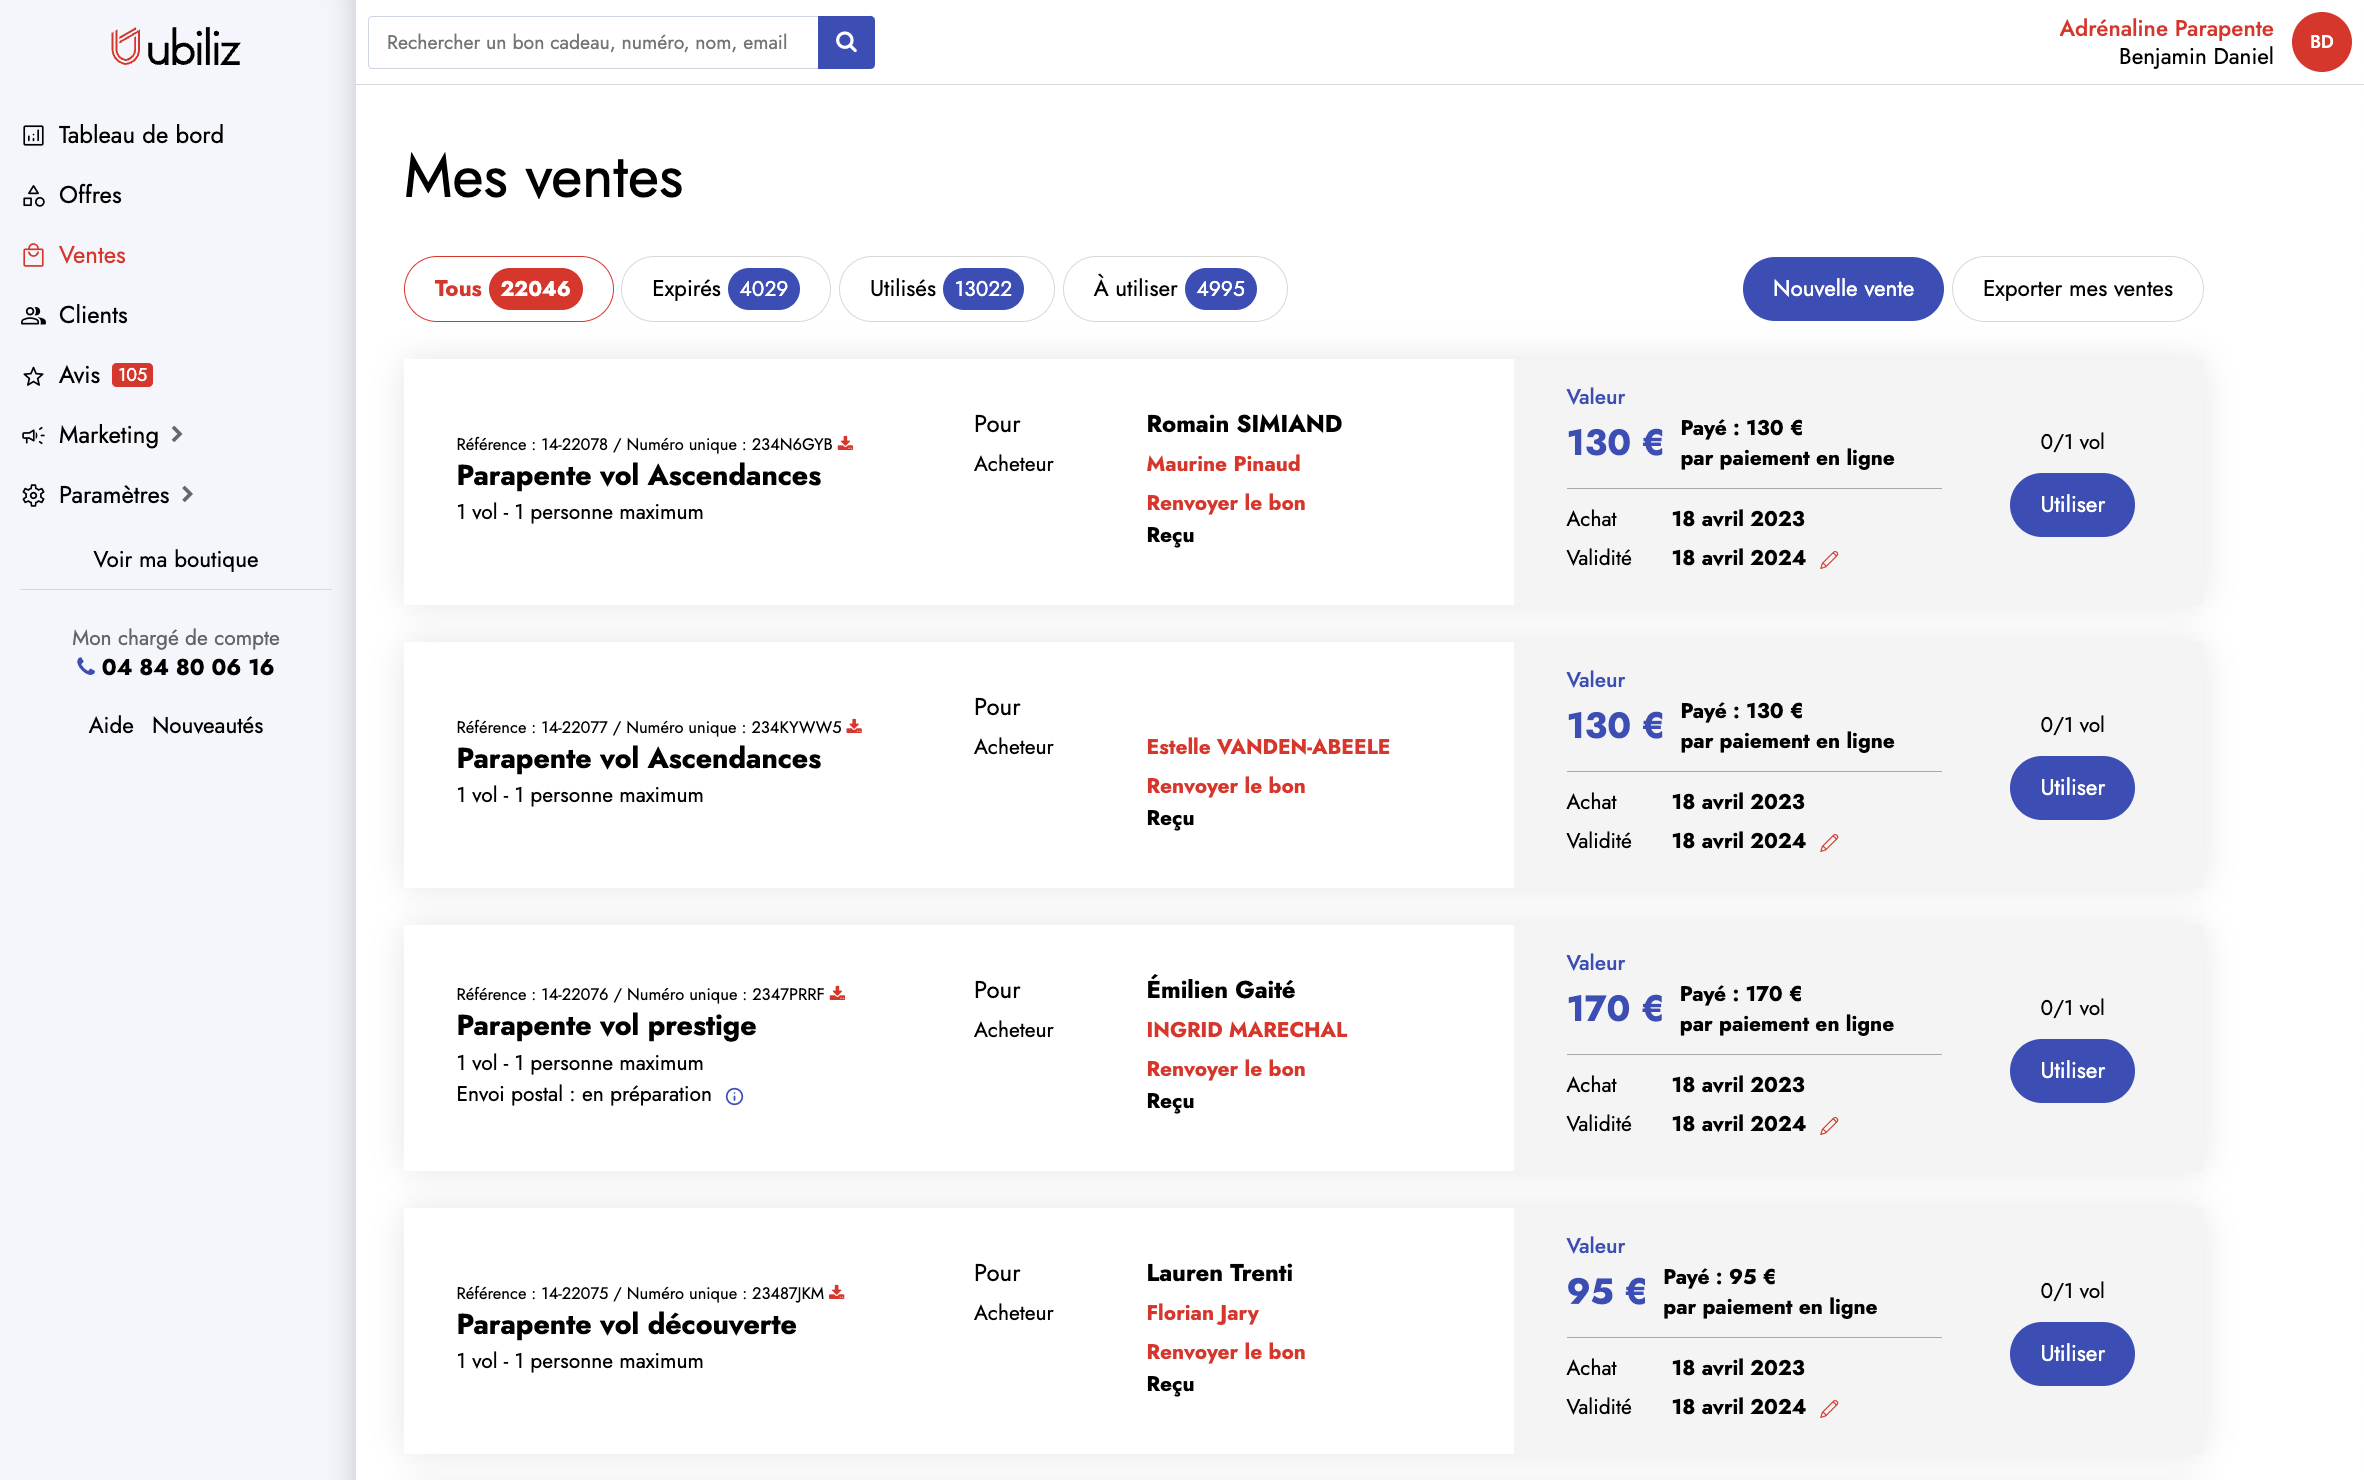Viewport: 2364px width, 1480px height.
Task: Filter sales by Expirés tab
Action: coord(725,289)
